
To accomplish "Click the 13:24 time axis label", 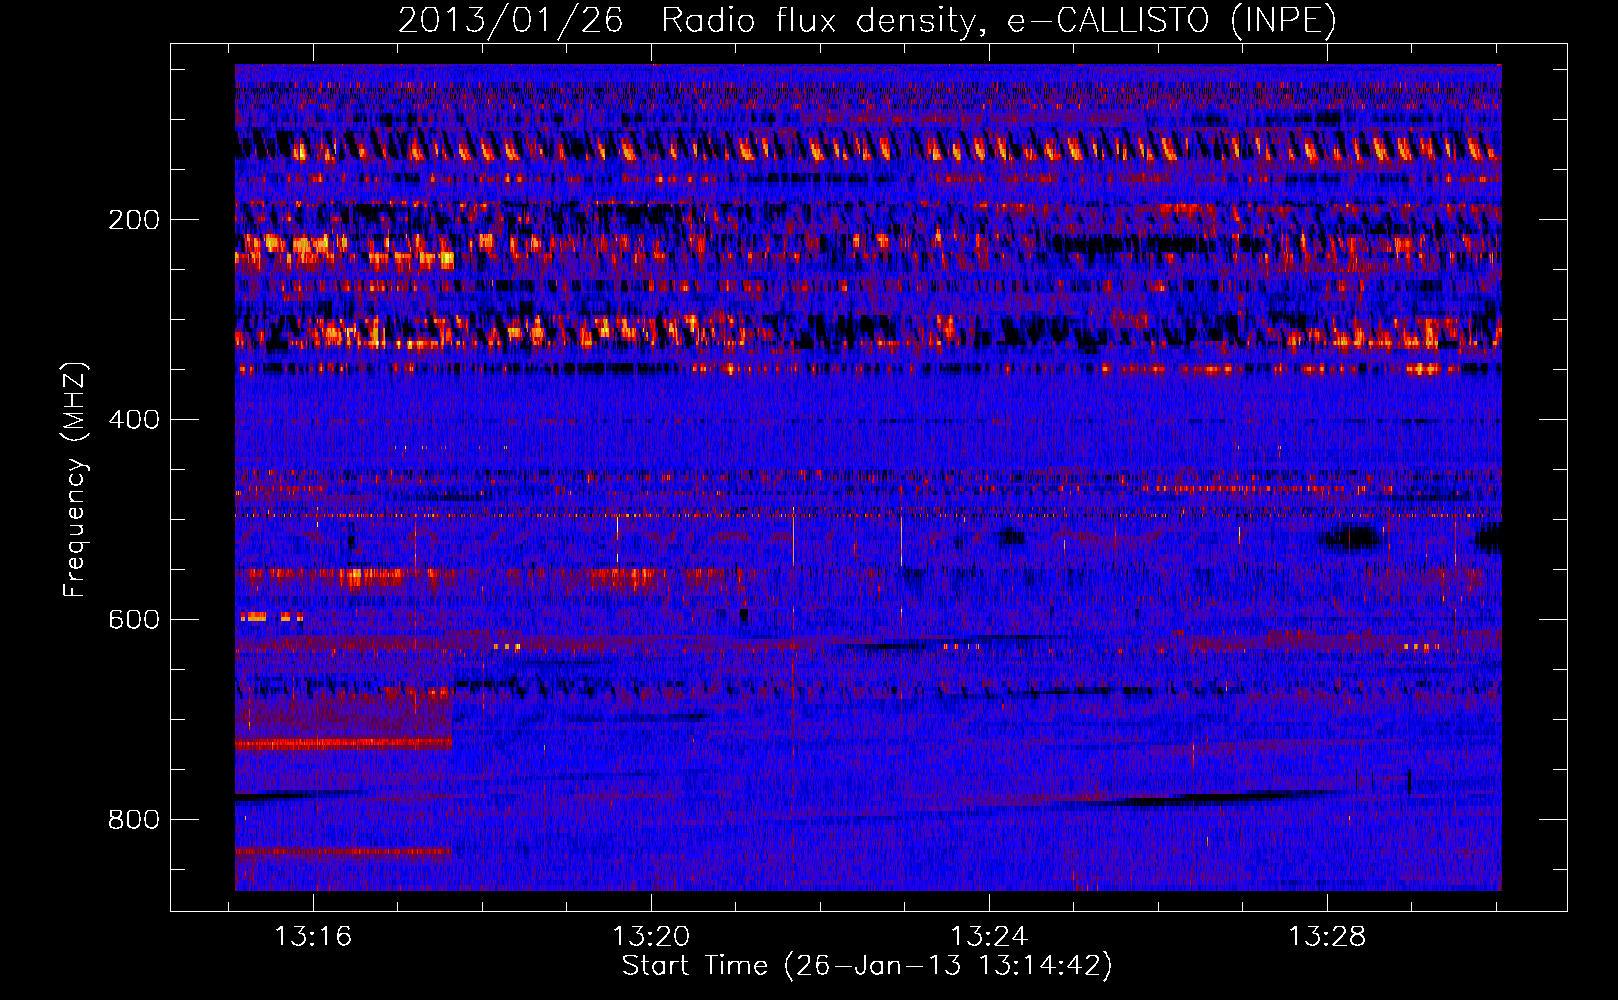I will pyautogui.click(x=989, y=937).
